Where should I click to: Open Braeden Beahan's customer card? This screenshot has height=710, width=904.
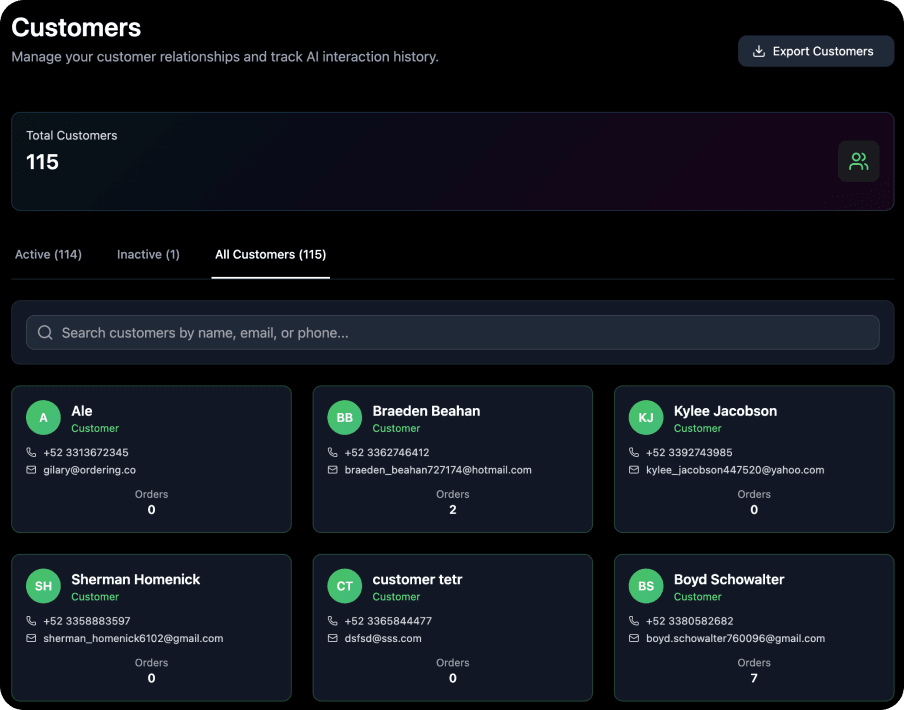pyautogui.click(x=452, y=458)
